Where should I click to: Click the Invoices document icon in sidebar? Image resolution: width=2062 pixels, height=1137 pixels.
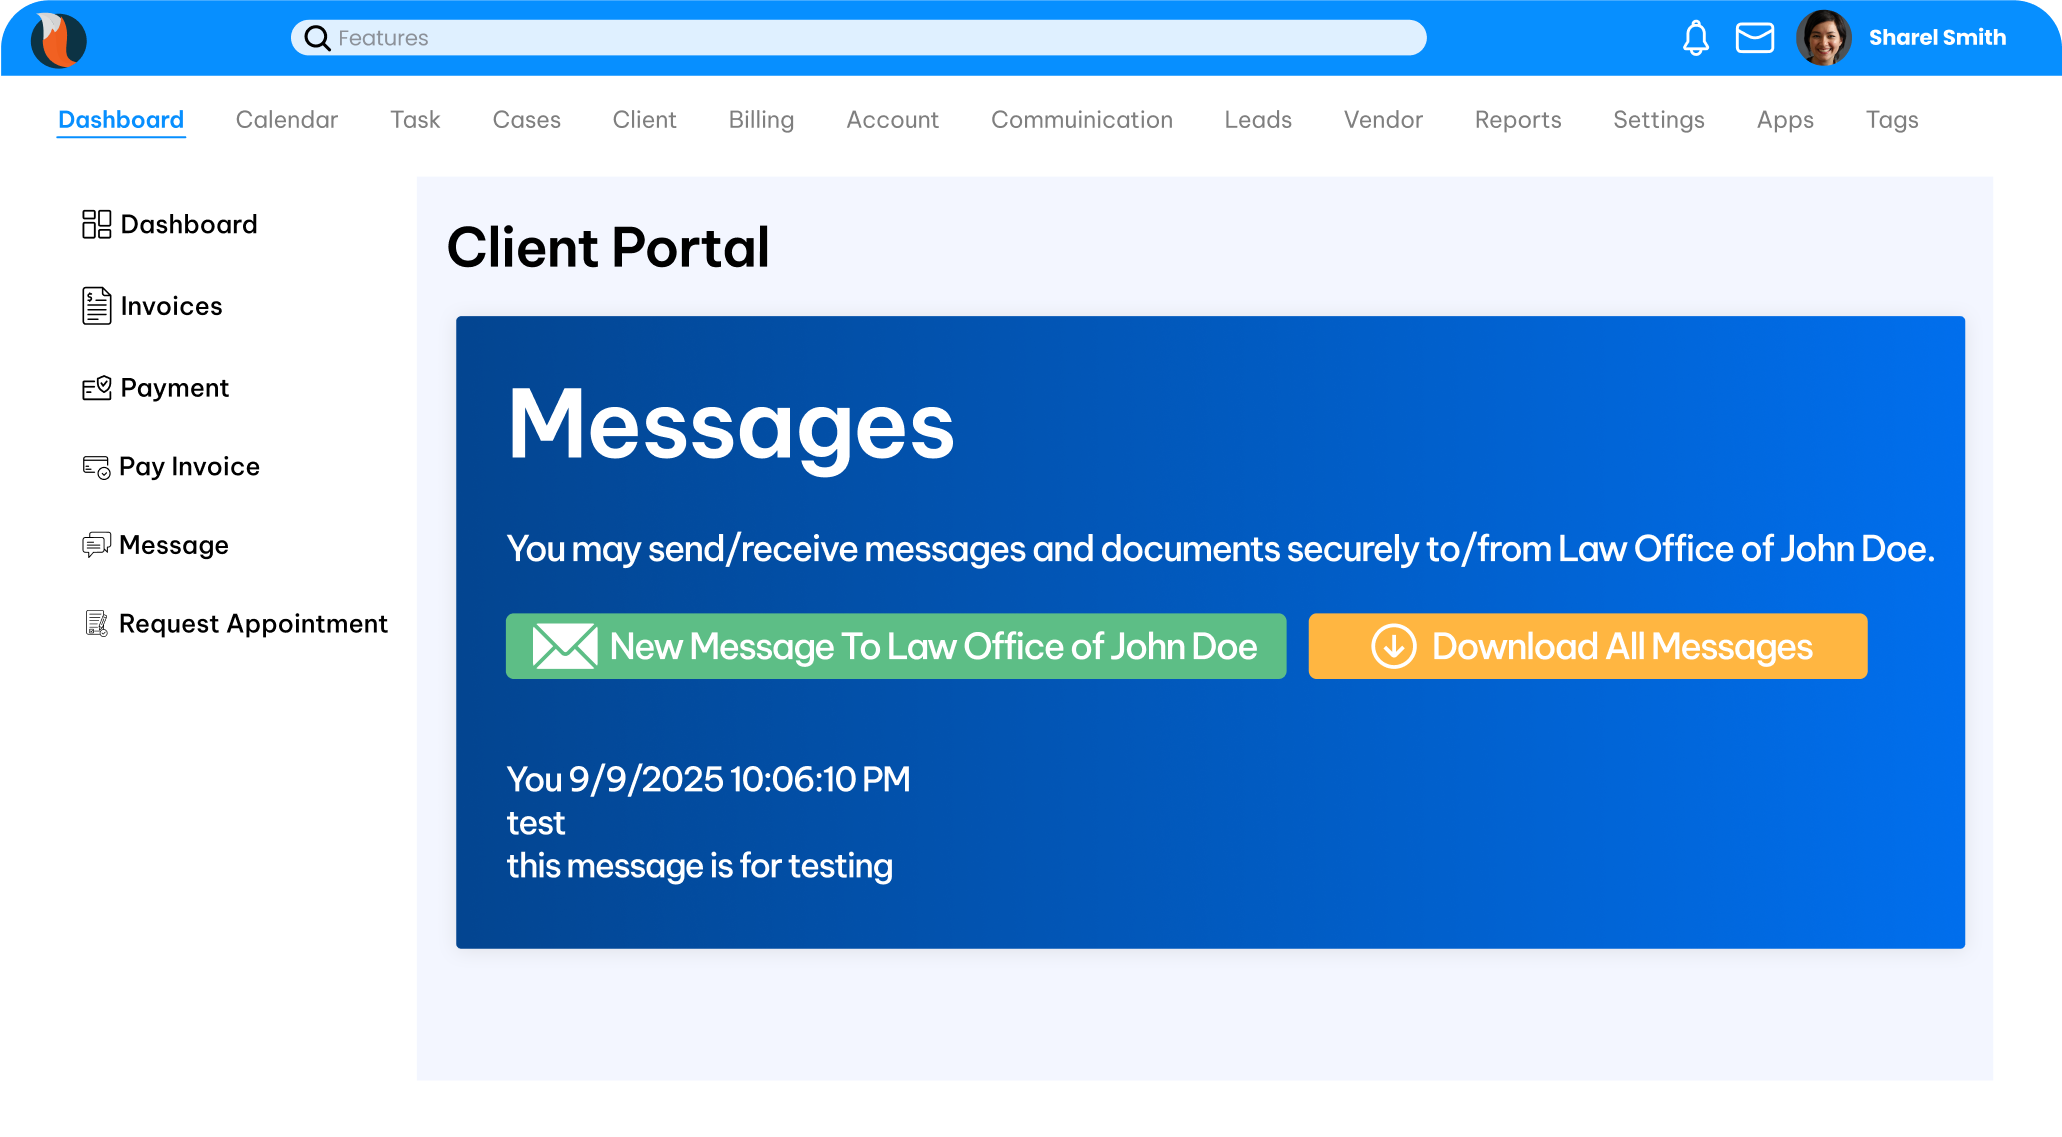click(96, 306)
